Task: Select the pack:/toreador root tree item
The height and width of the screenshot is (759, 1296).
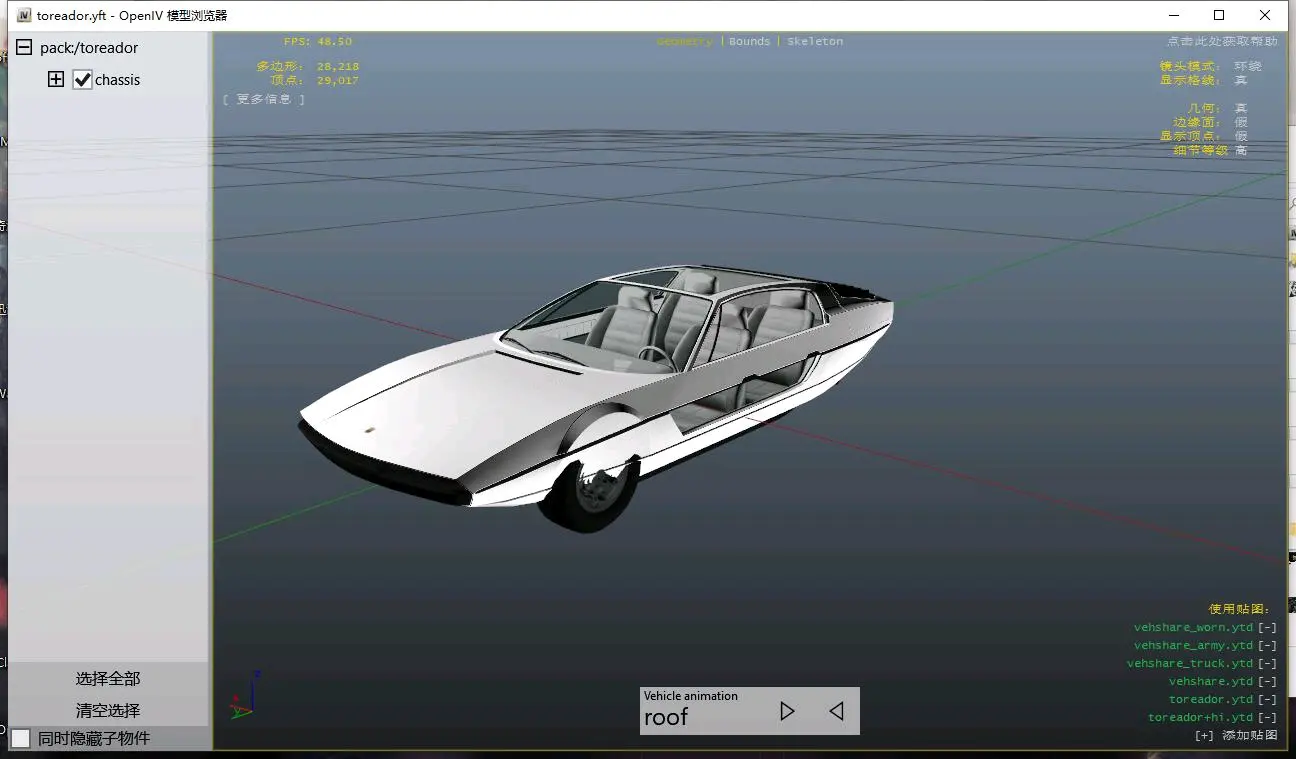Action: 89,48
